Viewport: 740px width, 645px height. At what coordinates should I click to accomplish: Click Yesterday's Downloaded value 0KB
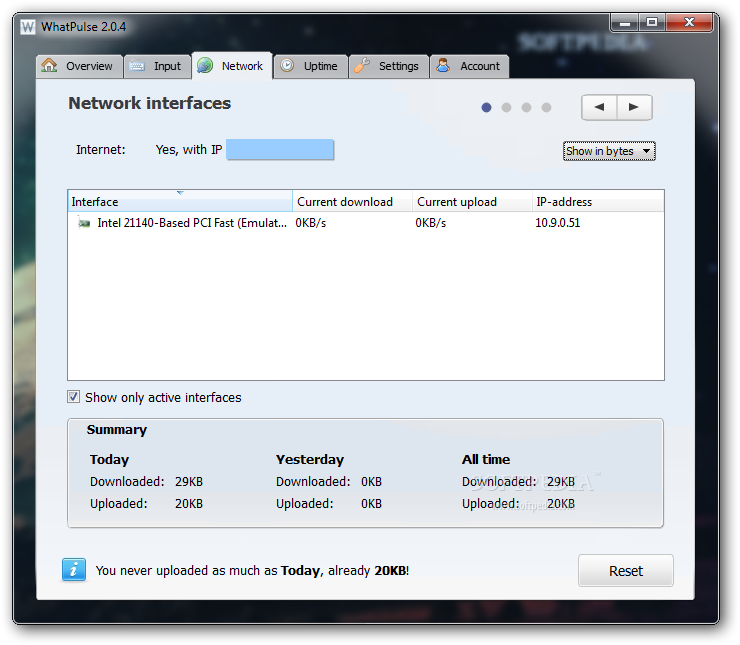coord(371,482)
